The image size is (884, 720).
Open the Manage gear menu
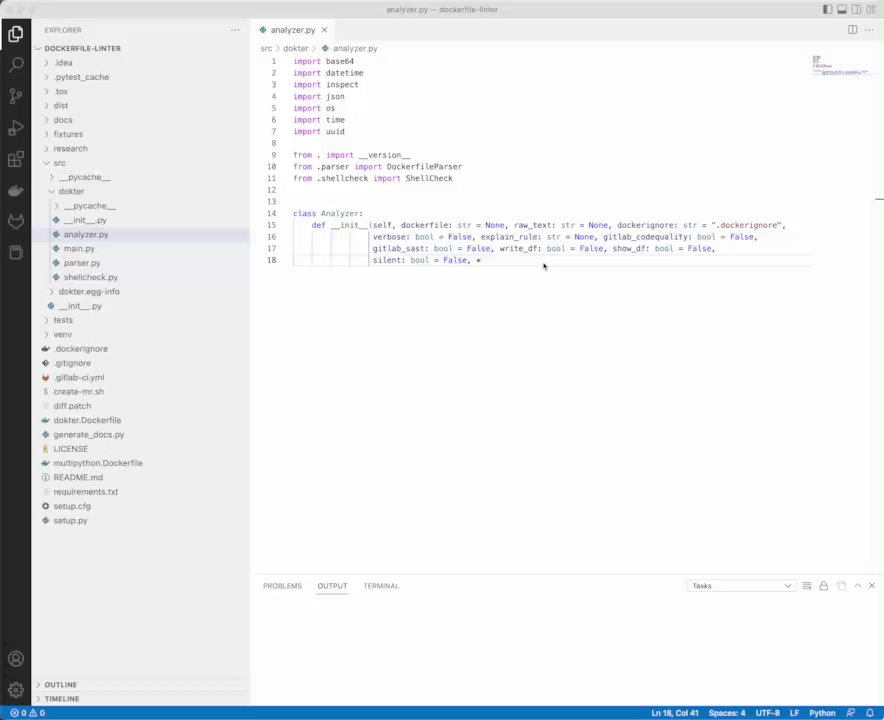[16, 690]
